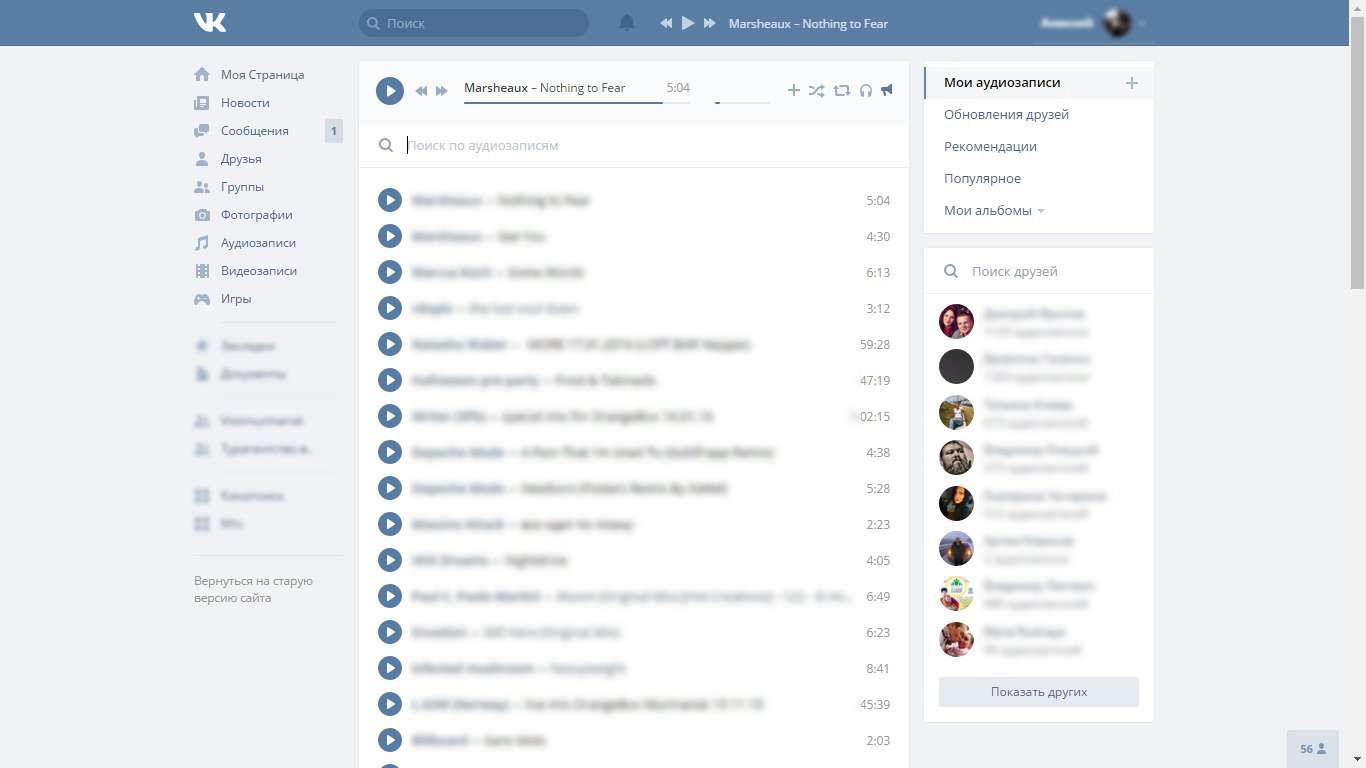Click Вернуться на старую версию сайта
Image resolution: width=1366 pixels, height=768 pixels.
(253, 589)
